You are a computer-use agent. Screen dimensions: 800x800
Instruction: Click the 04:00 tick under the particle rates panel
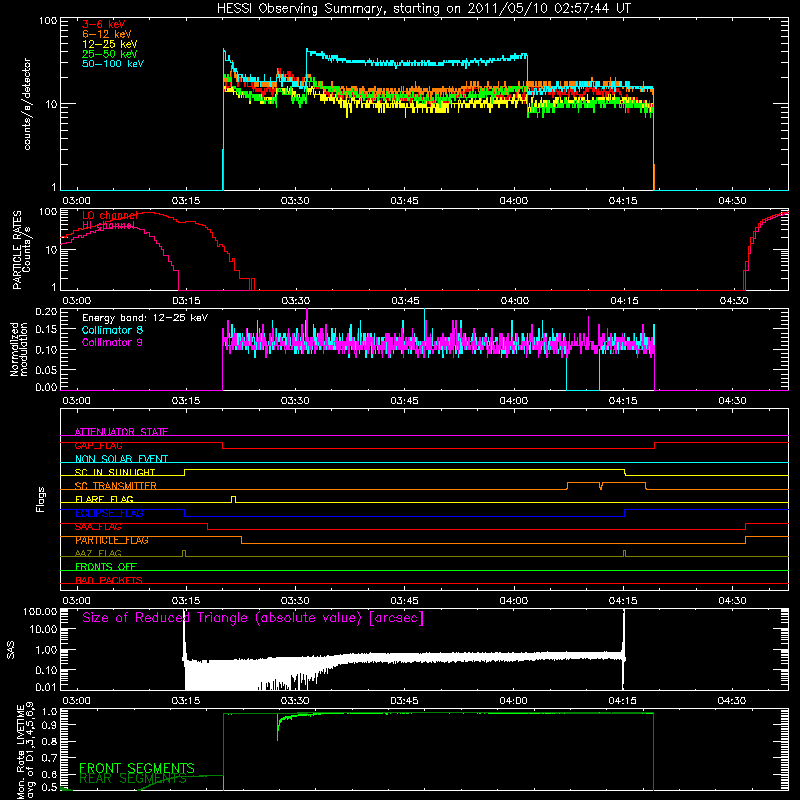pyautogui.click(x=514, y=301)
